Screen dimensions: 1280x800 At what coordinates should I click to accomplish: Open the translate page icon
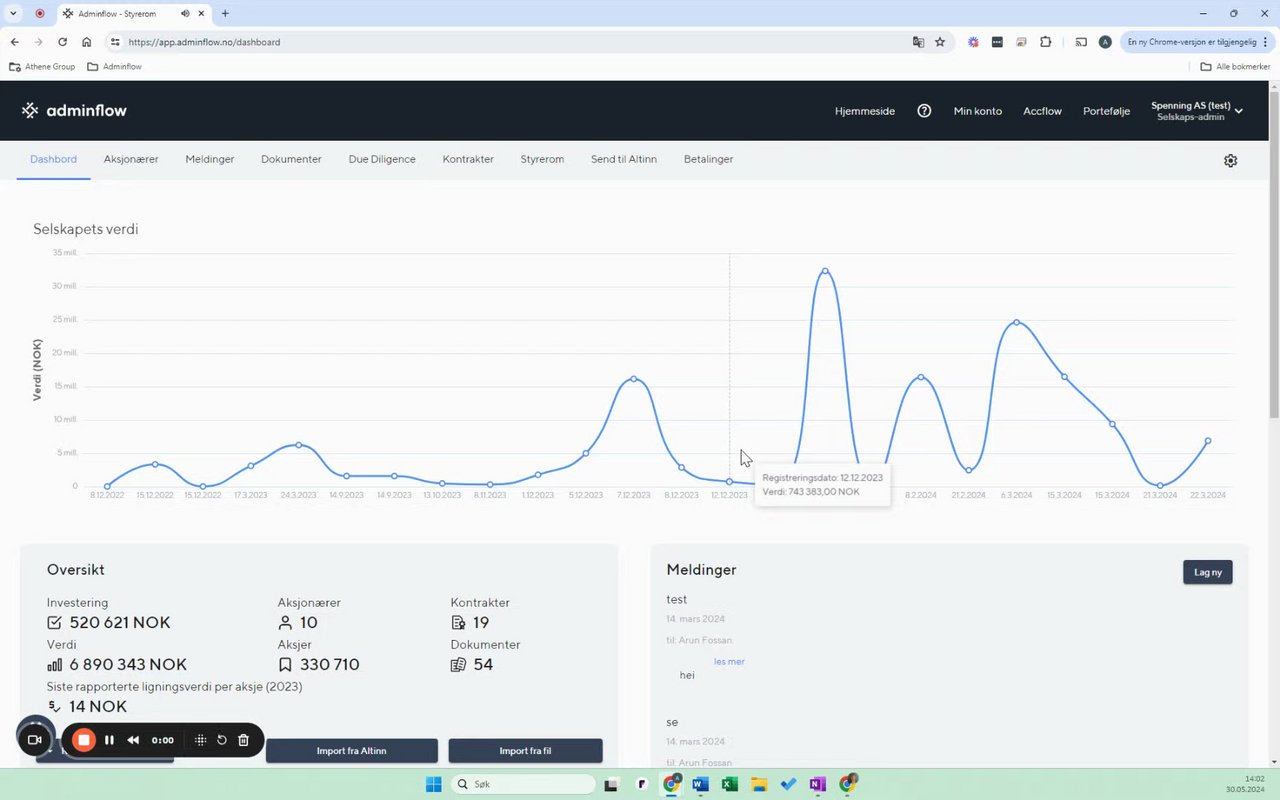[918, 42]
